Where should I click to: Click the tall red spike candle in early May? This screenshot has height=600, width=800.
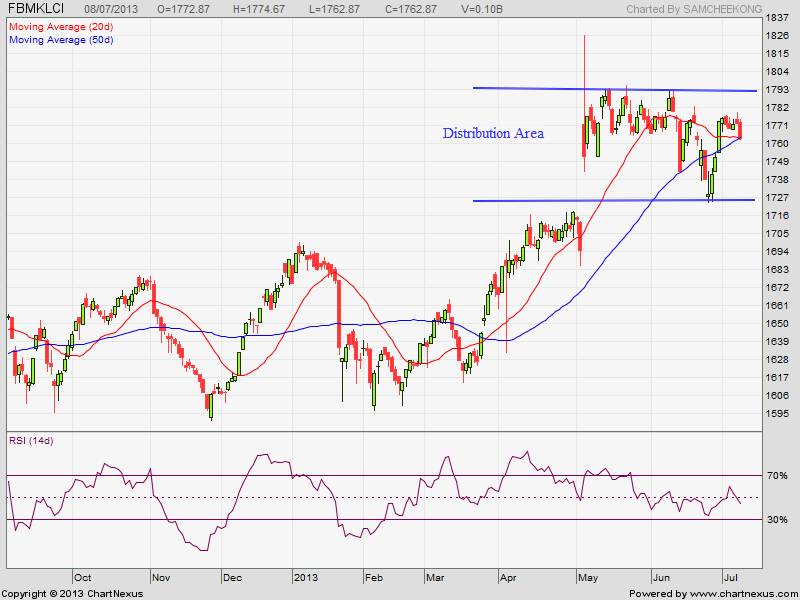coord(585,104)
